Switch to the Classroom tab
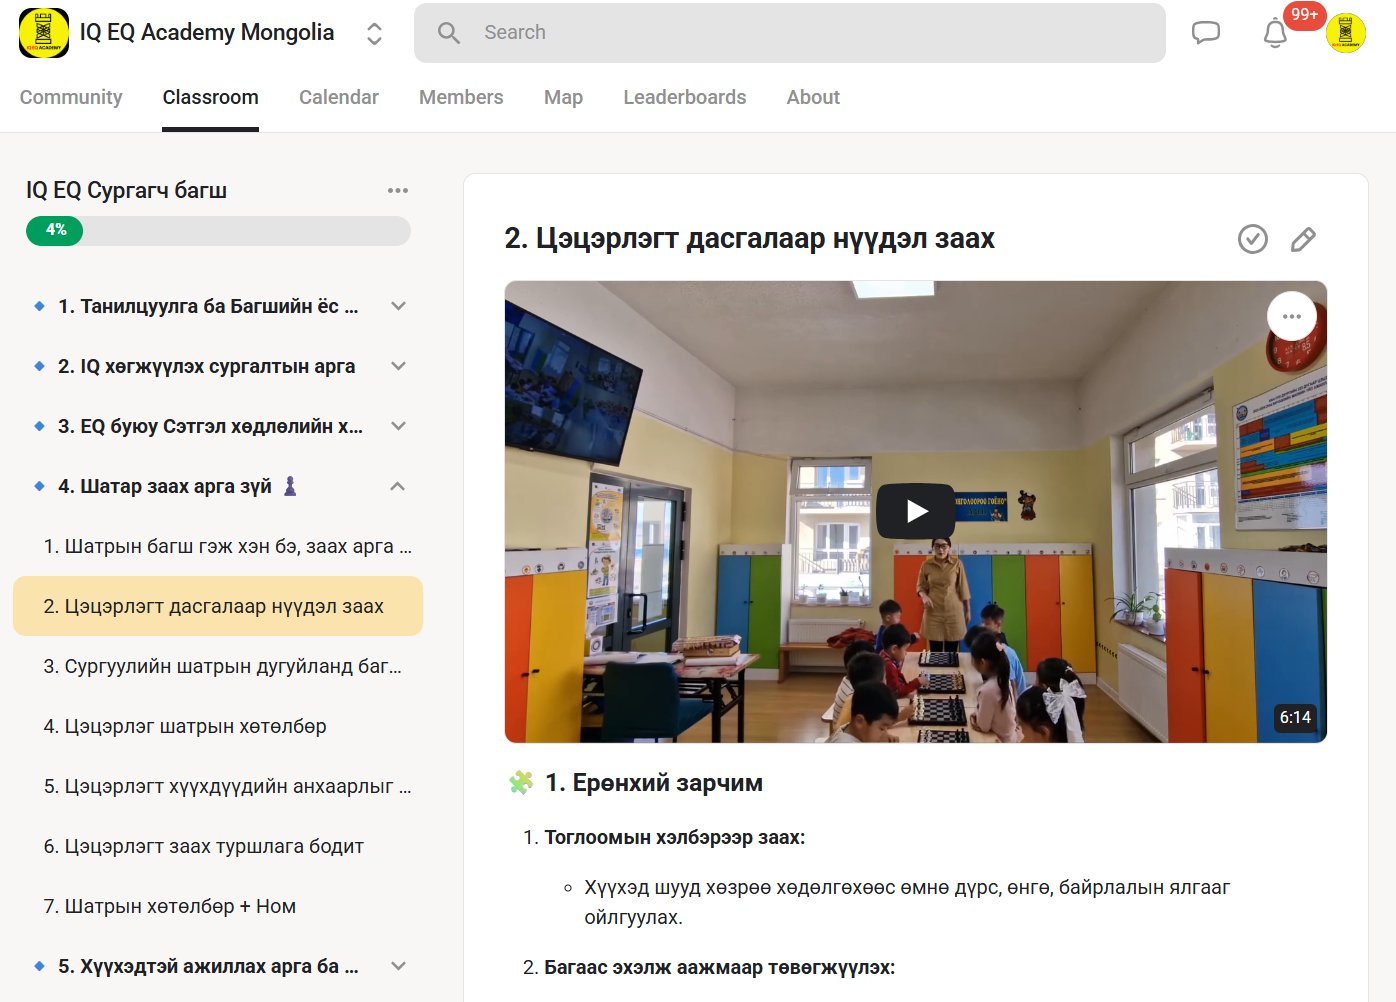The width and height of the screenshot is (1396, 1002). coord(211,97)
